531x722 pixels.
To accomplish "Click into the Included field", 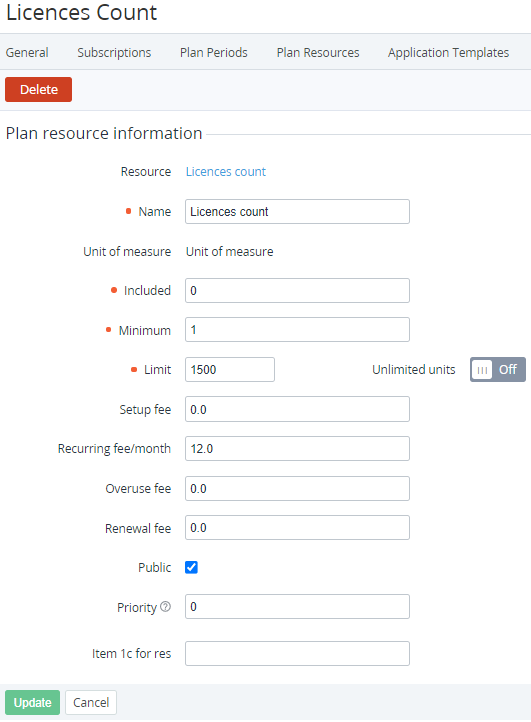I will 297,291.
